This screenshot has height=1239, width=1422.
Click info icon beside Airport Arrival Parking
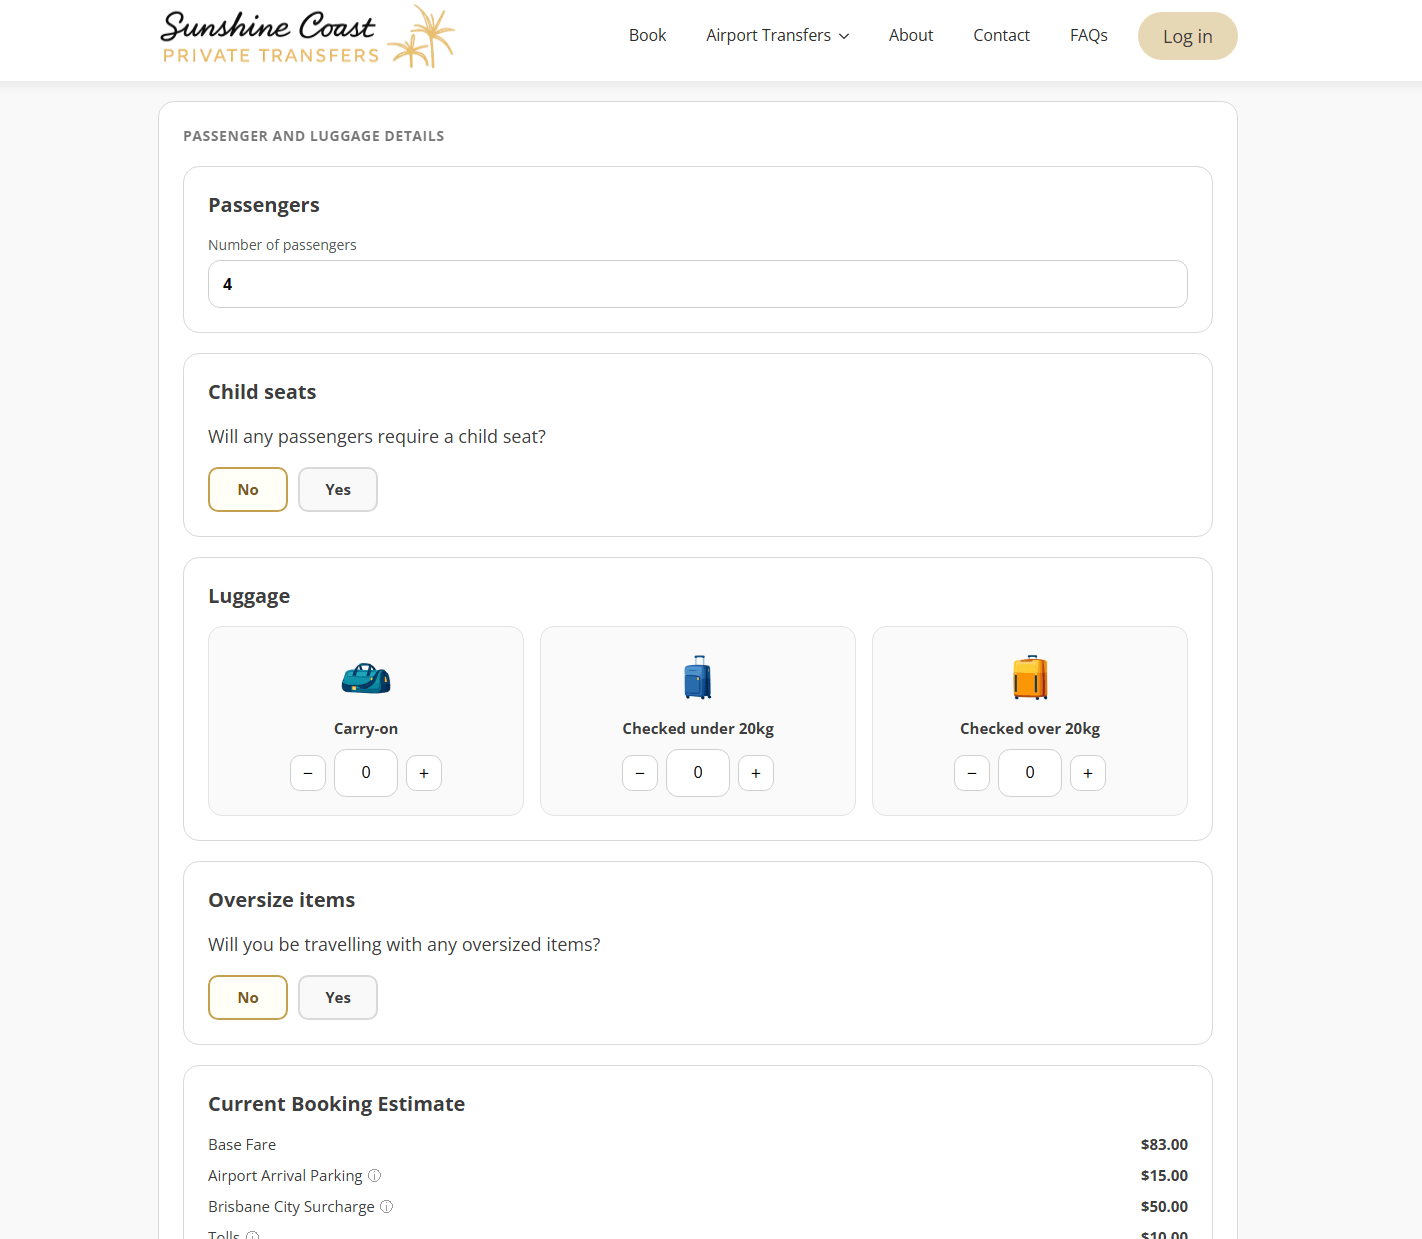pos(375,1176)
